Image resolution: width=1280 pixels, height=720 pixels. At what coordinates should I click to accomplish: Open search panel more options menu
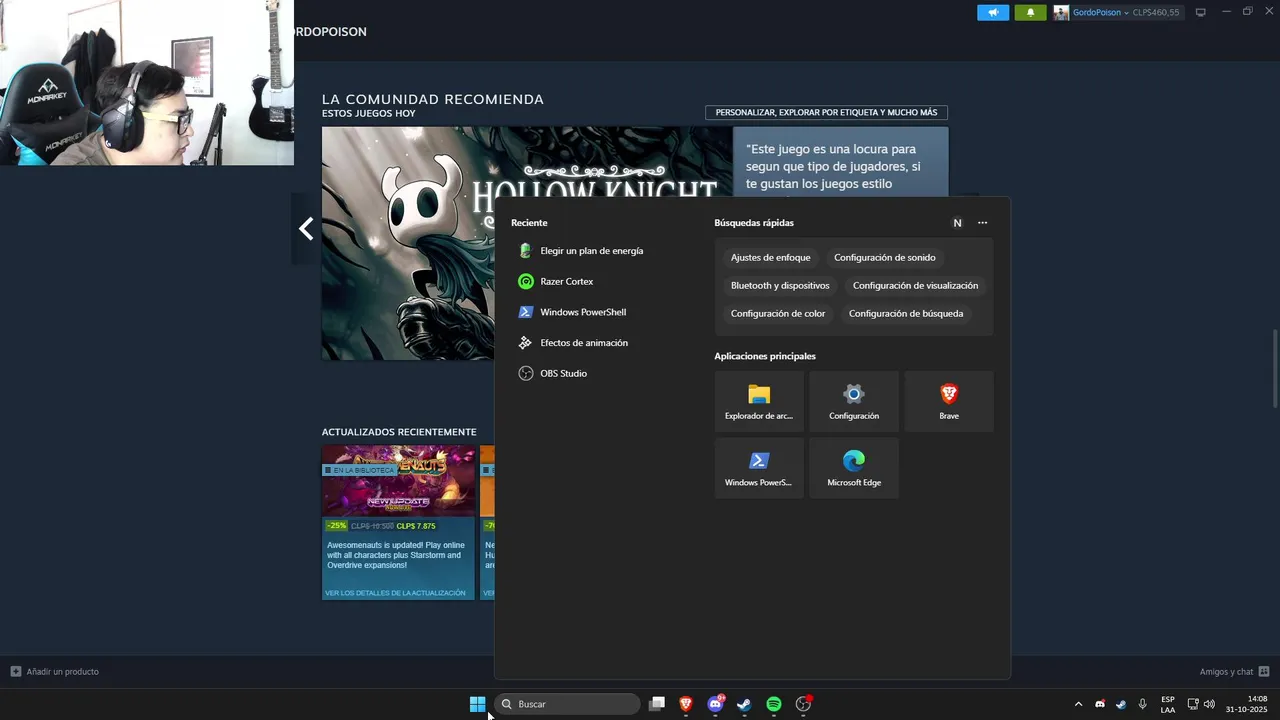click(982, 223)
